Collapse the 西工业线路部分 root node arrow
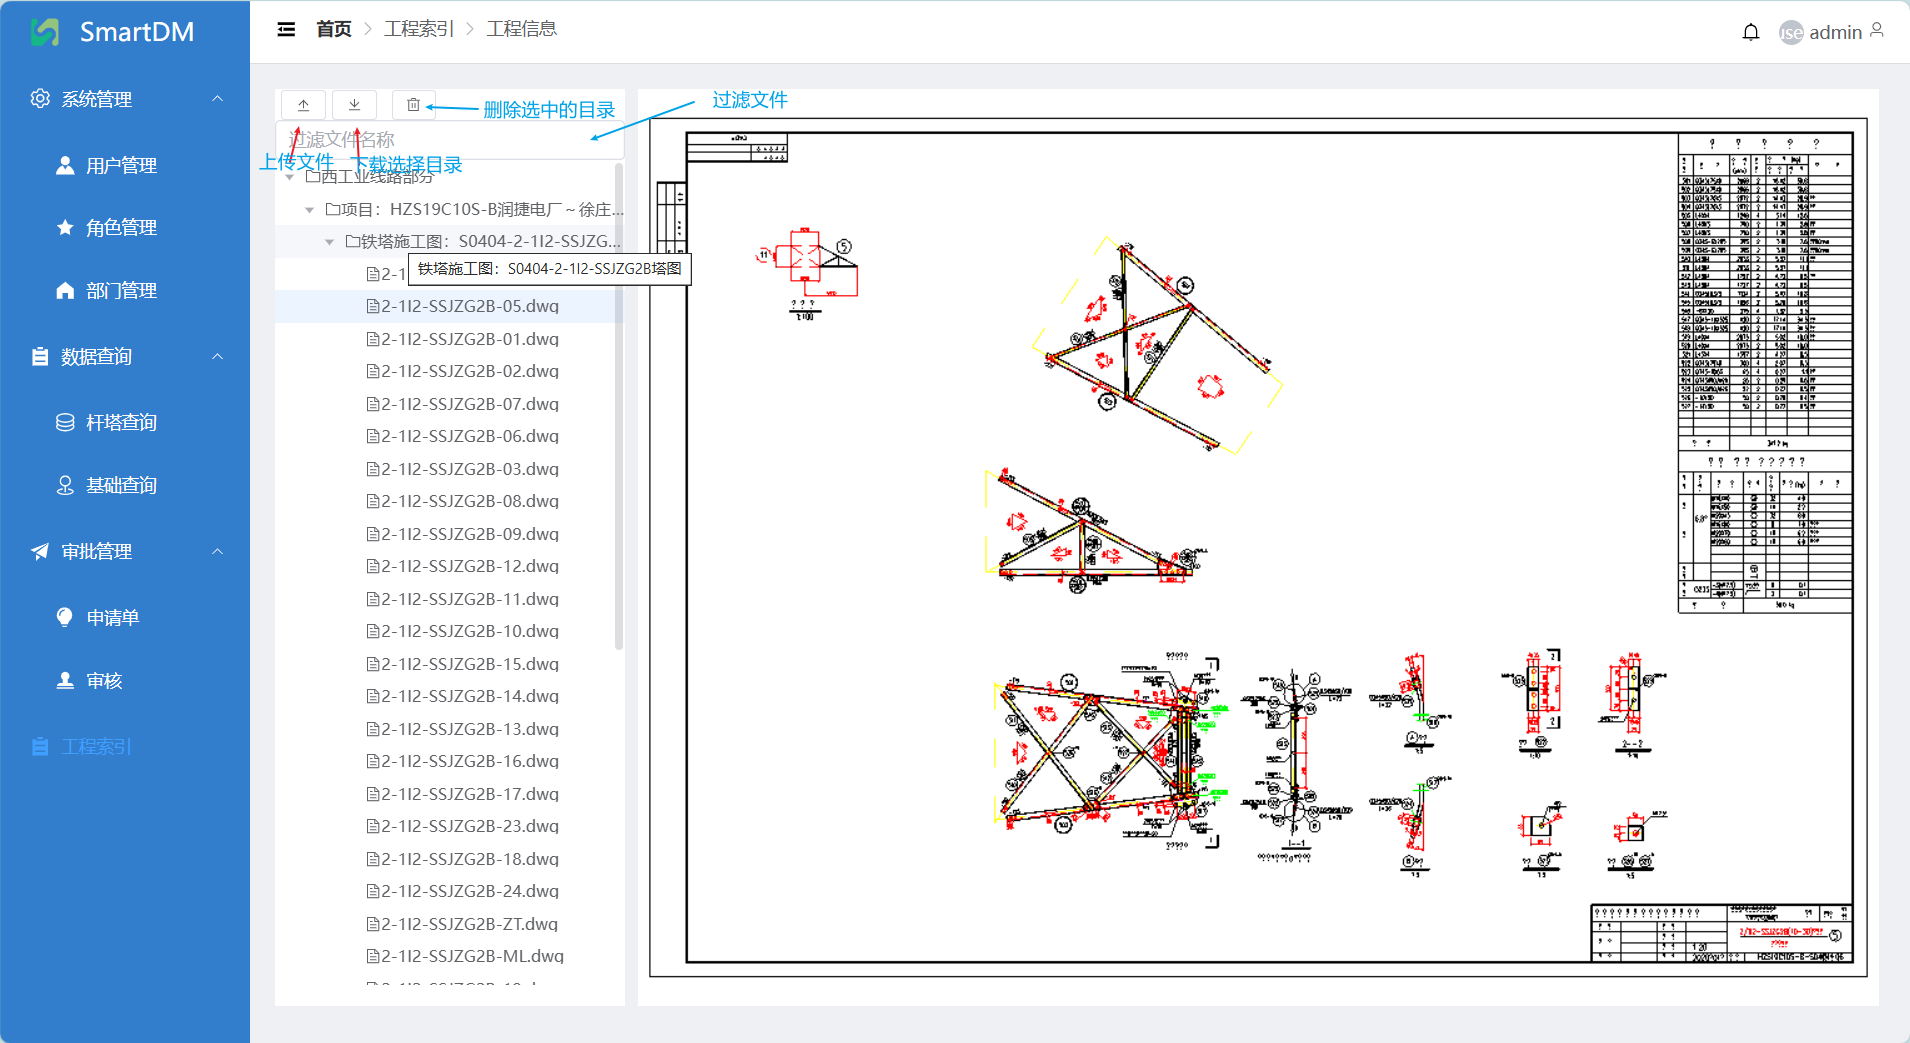This screenshot has height=1043, width=1910. pyautogui.click(x=289, y=177)
